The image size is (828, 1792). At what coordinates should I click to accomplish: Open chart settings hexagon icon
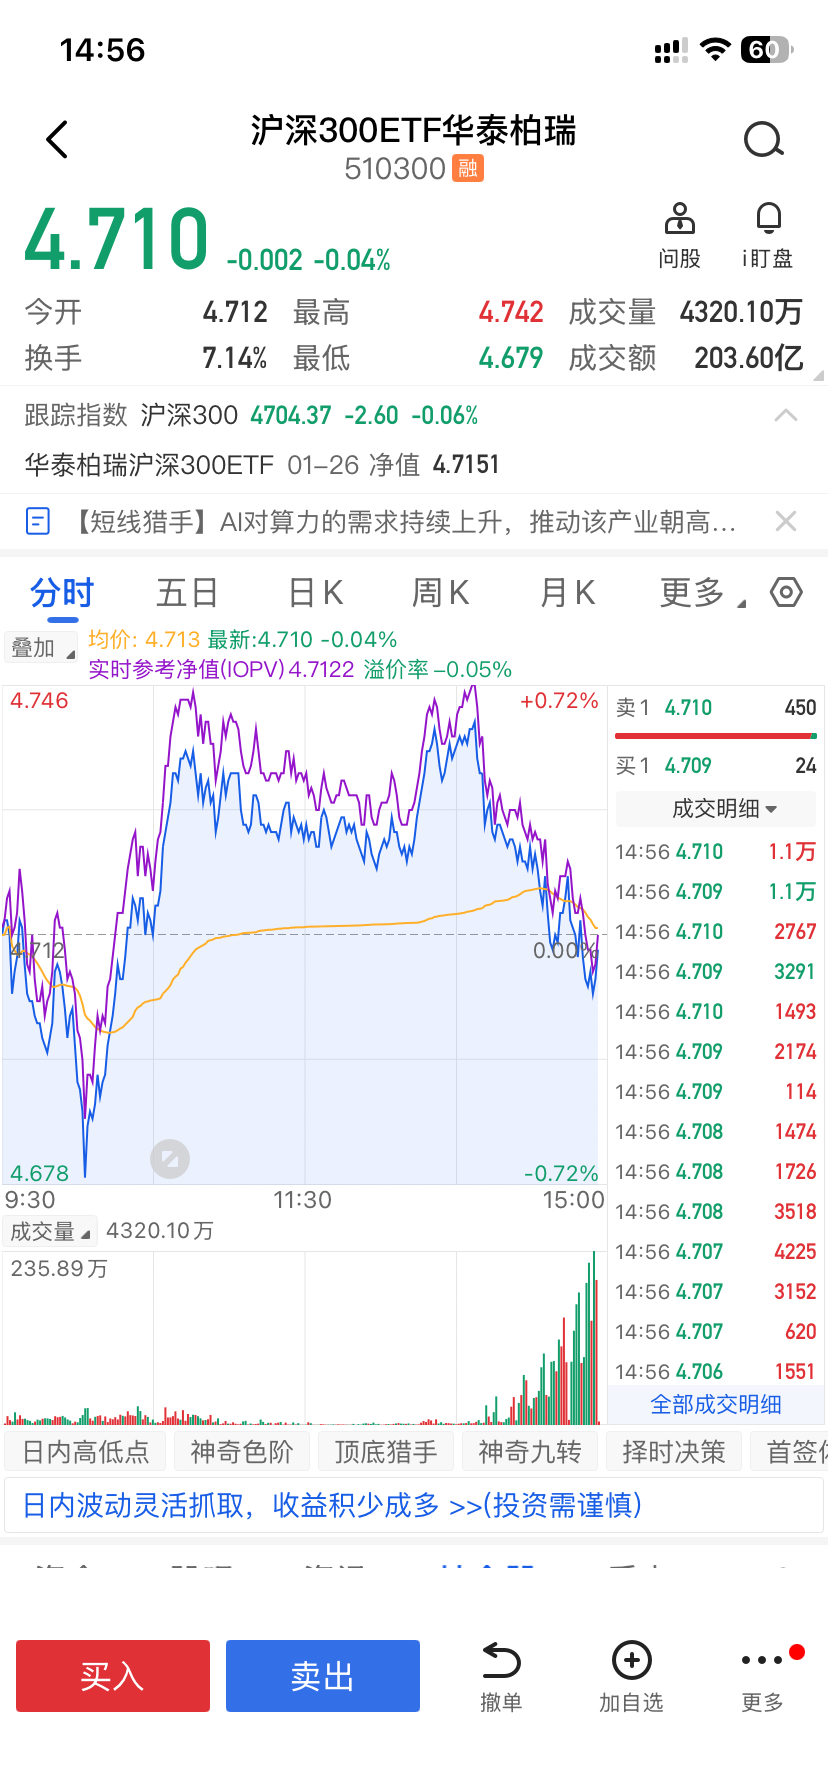(x=786, y=592)
